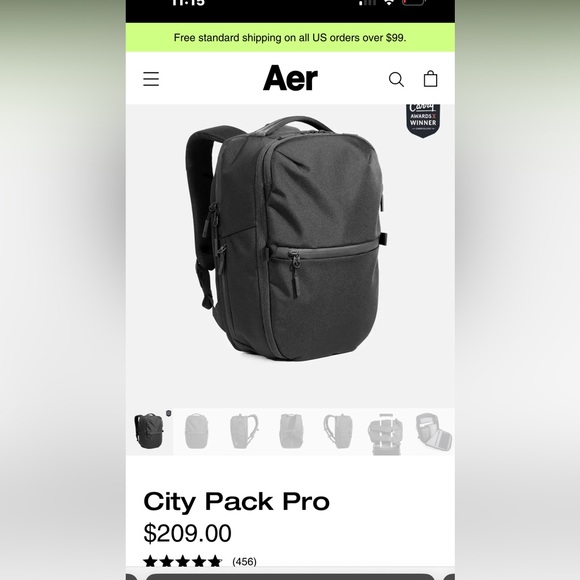Select the second front-view backpack thumbnail

196,431
